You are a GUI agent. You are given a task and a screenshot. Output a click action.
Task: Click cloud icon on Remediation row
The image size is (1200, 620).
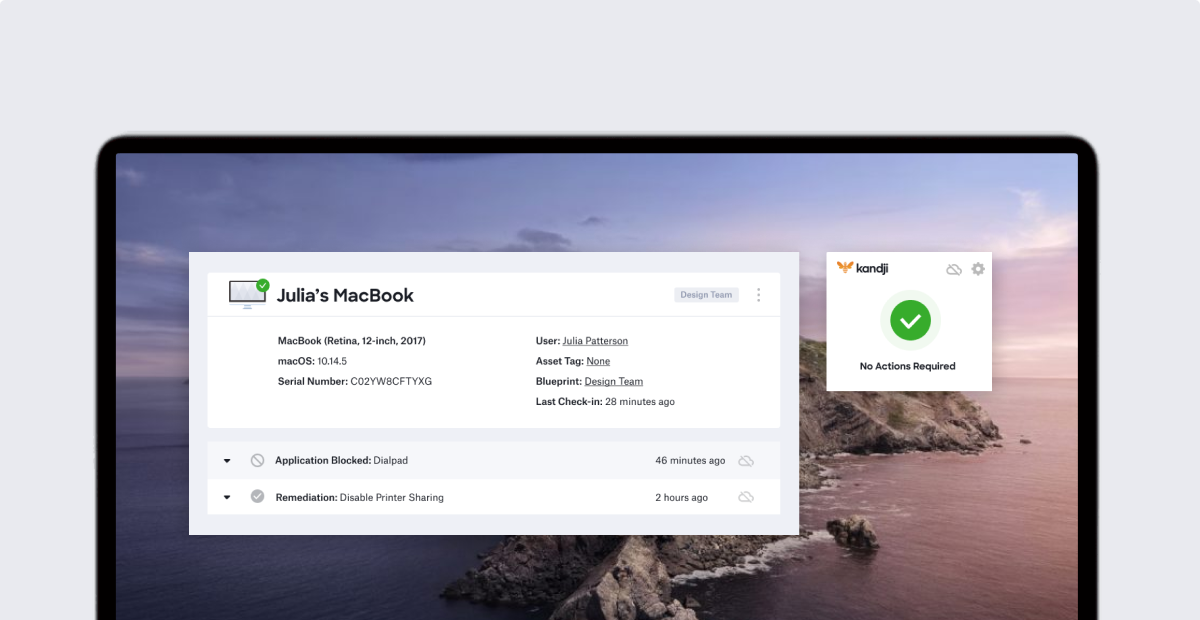(746, 497)
